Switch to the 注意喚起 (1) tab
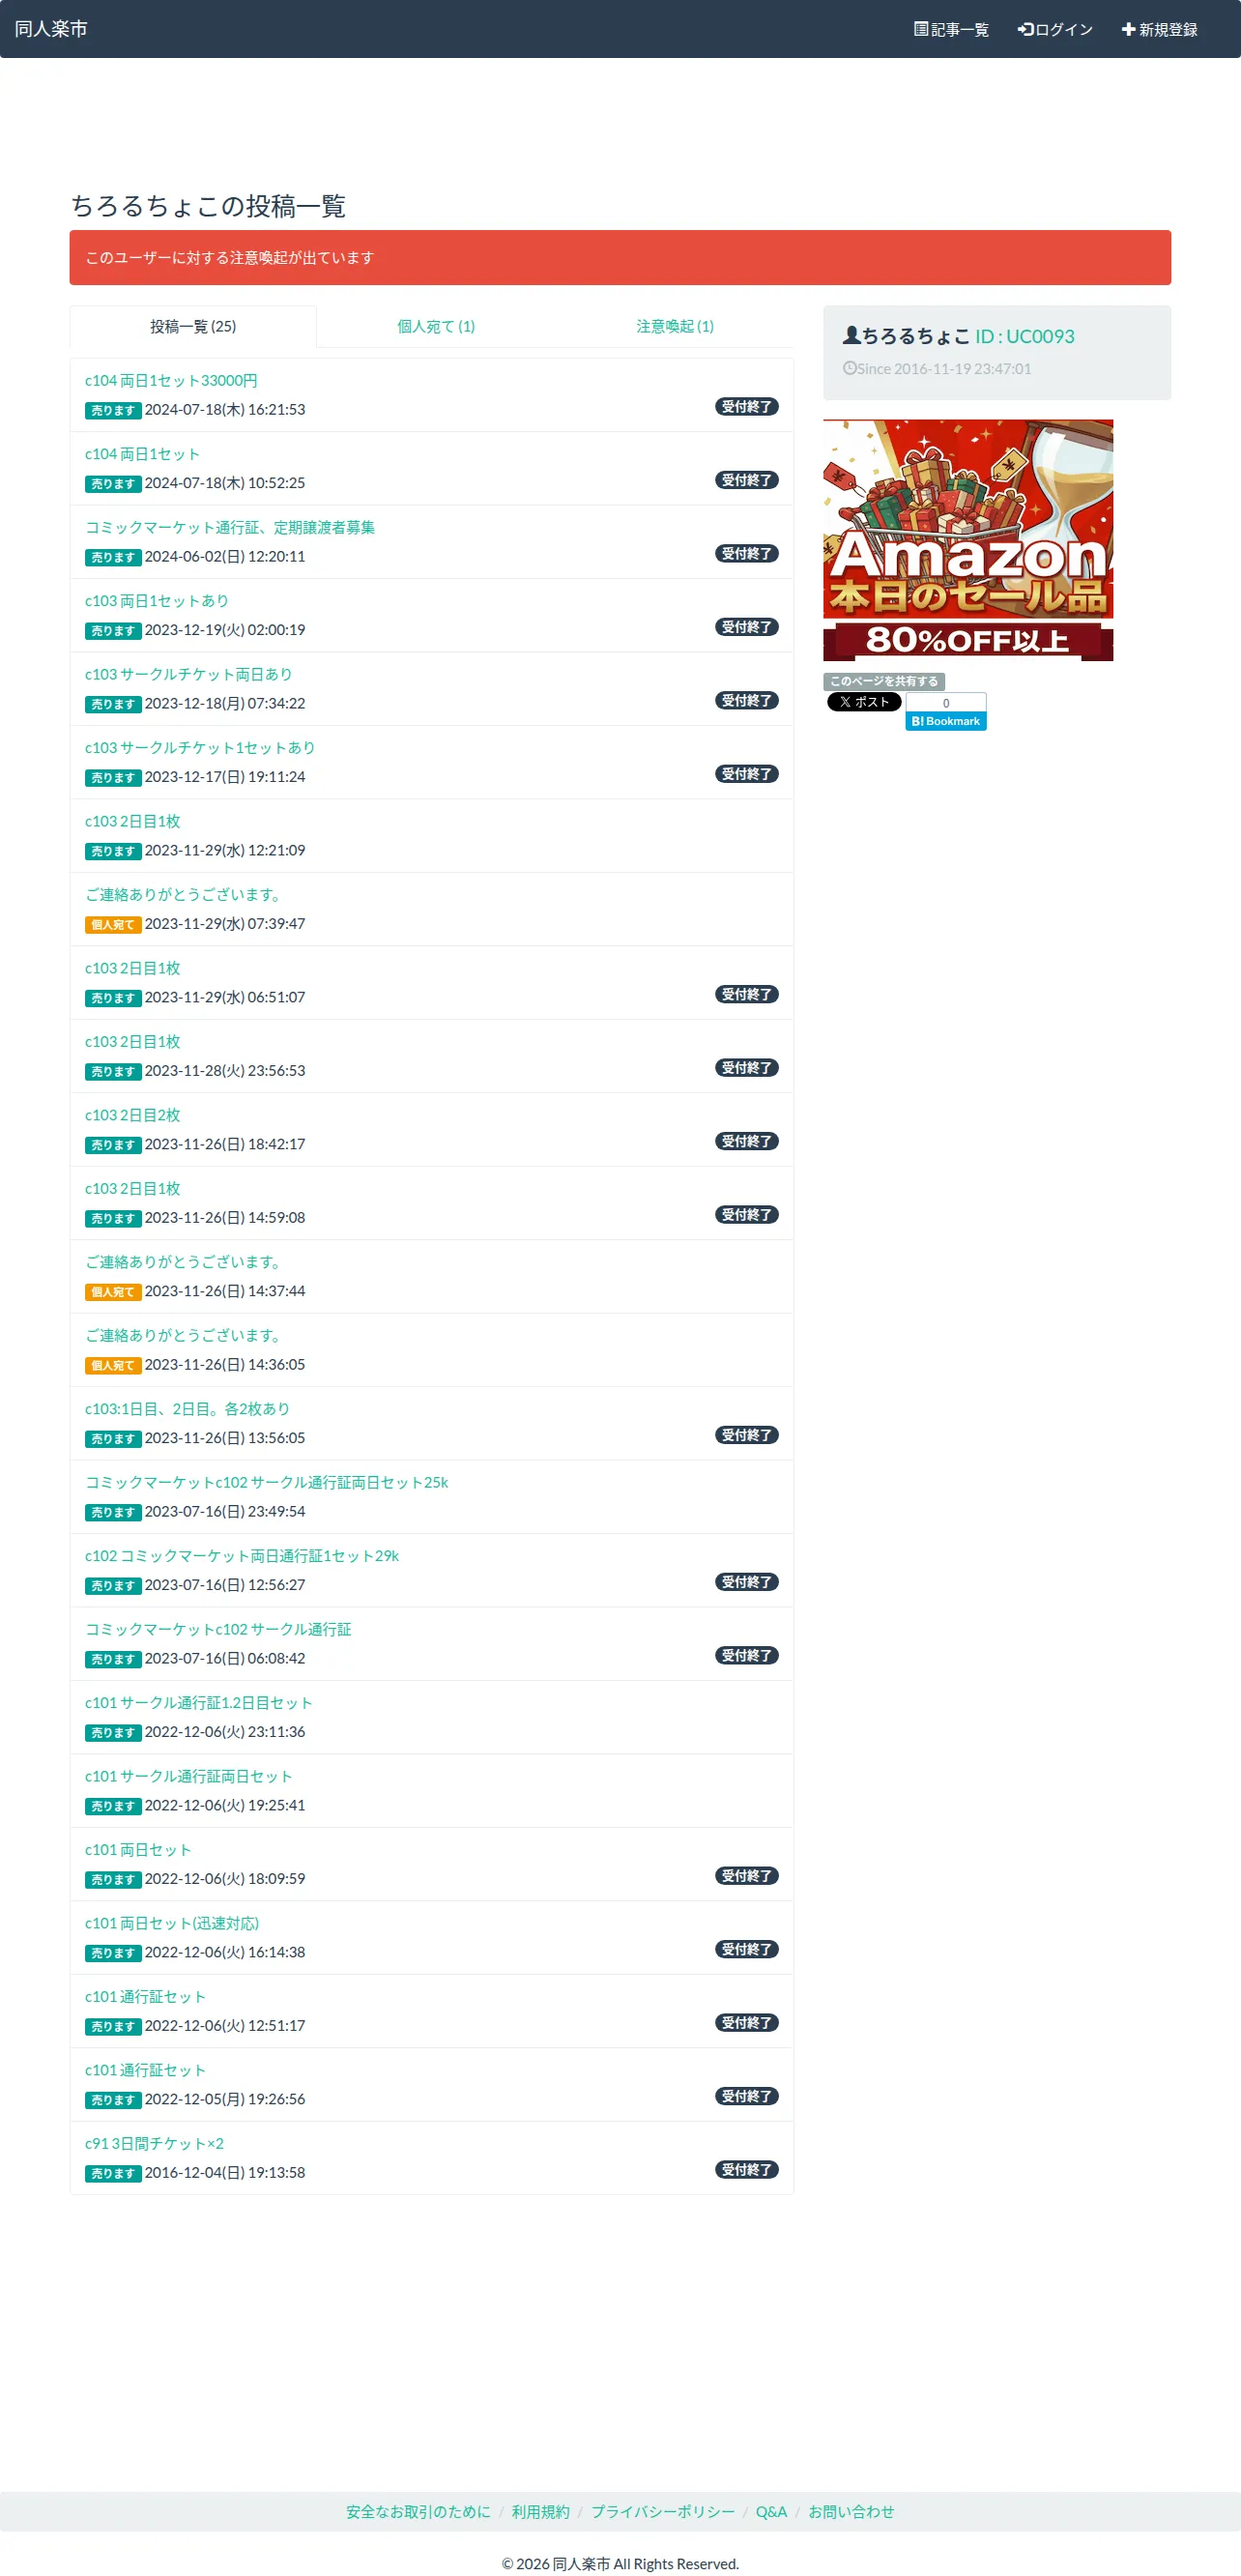 point(675,327)
